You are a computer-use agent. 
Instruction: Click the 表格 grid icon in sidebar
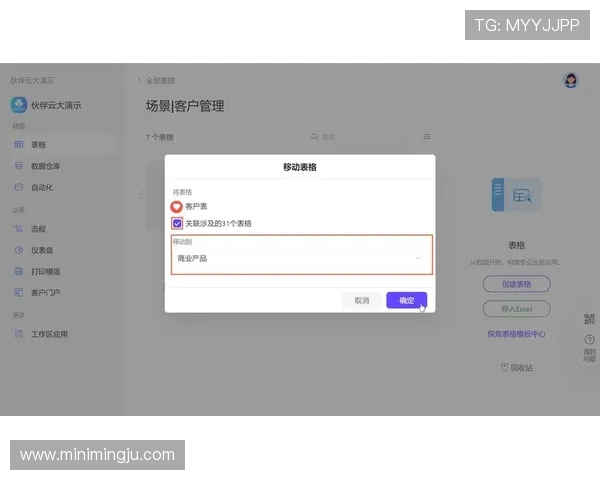pyautogui.click(x=19, y=144)
